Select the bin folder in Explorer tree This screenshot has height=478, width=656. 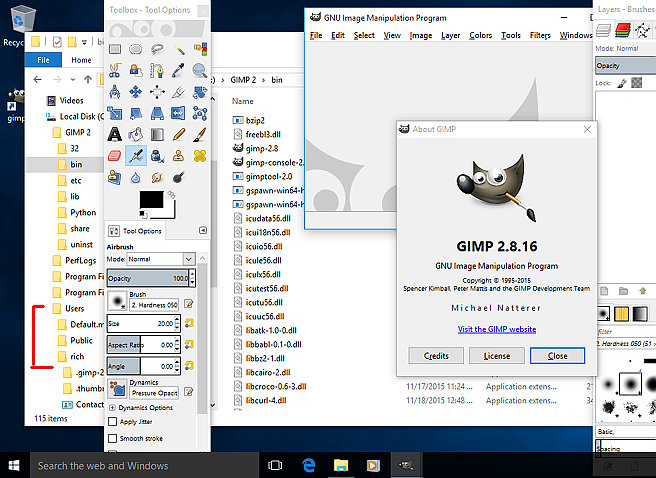coord(76,164)
